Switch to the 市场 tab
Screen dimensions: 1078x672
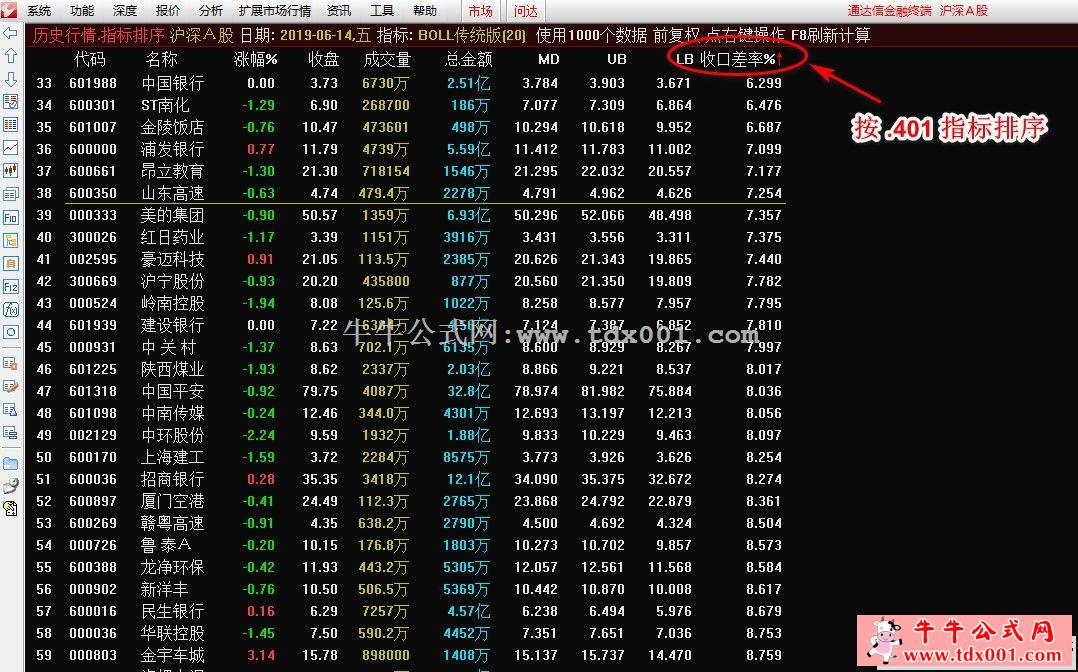point(481,11)
